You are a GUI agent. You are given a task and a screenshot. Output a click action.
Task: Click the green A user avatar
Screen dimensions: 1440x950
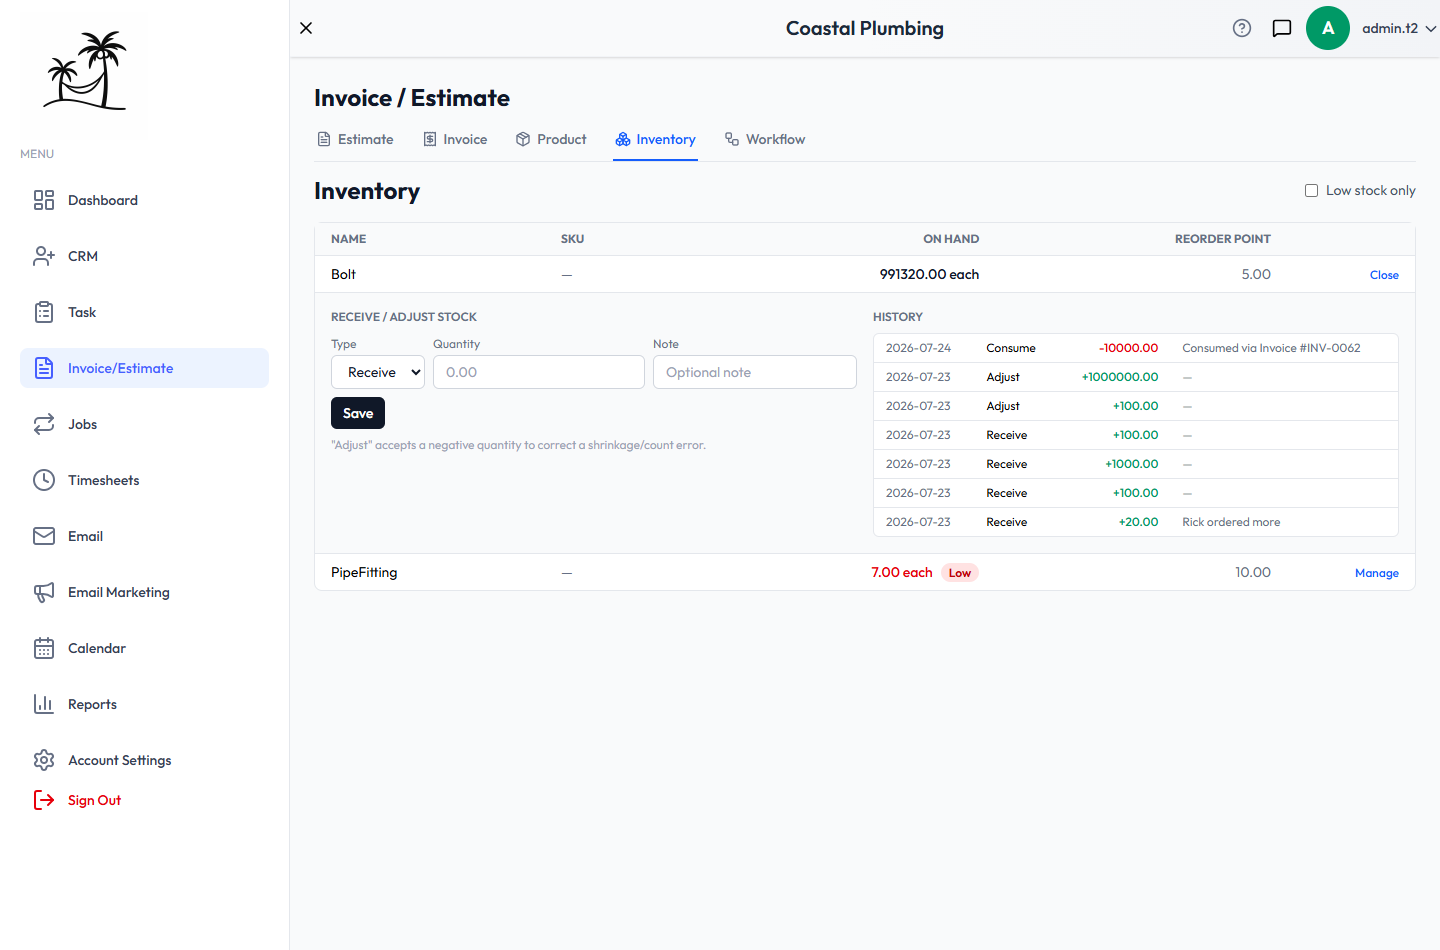pos(1328,28)
